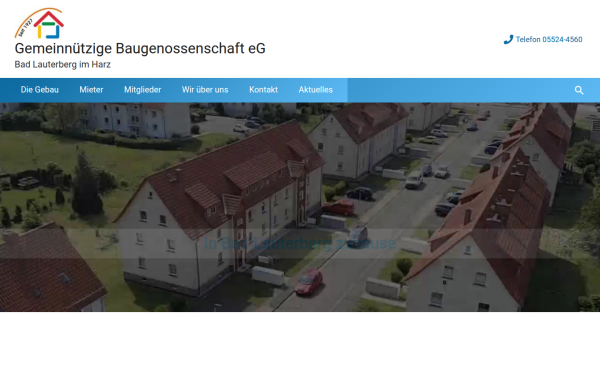
Task: Click the phone handset icon
Action: tap(508, 39)
